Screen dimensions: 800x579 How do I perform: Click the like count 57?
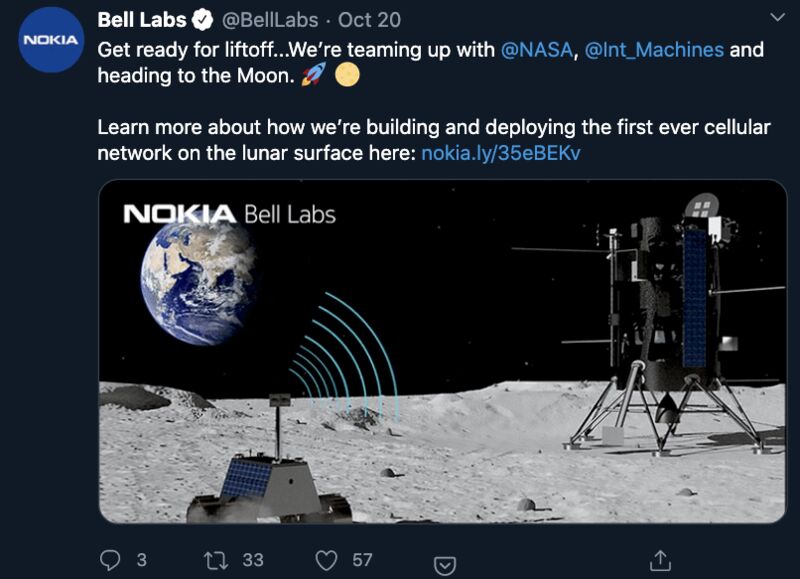click(362, 560)
